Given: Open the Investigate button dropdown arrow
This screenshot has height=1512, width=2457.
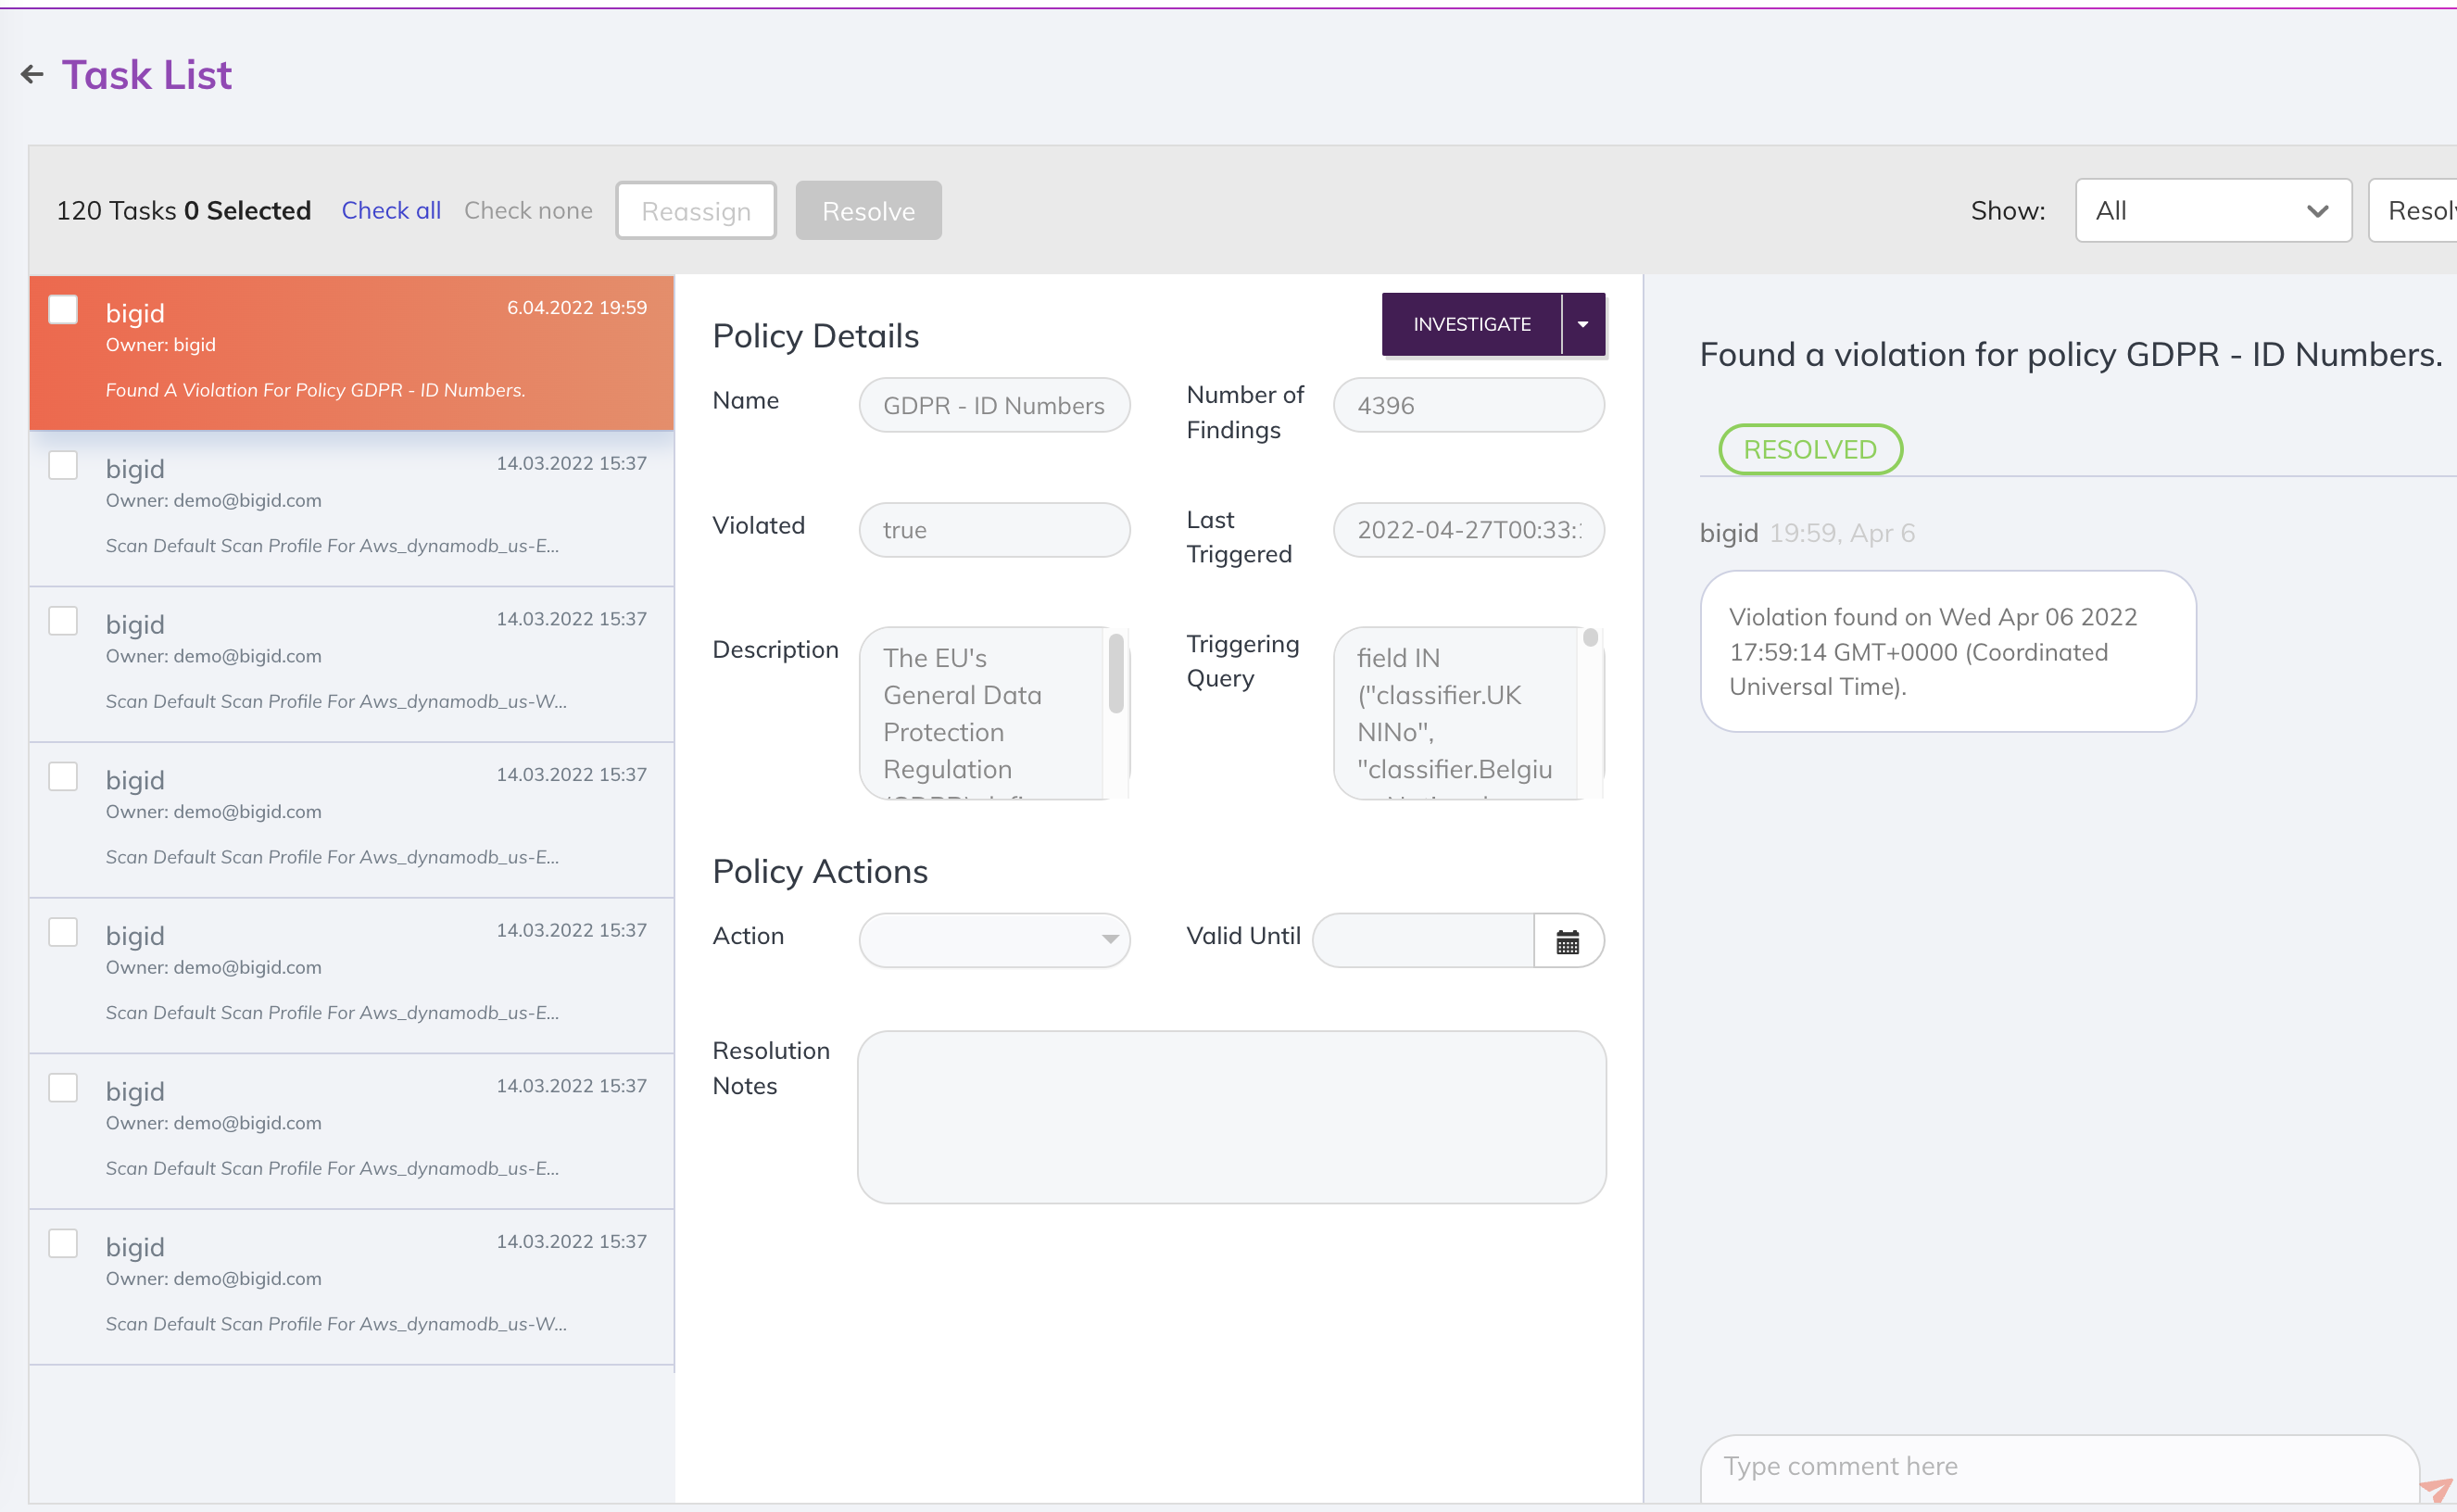Looking at the screenshot, I should [x=1583, y=324].
